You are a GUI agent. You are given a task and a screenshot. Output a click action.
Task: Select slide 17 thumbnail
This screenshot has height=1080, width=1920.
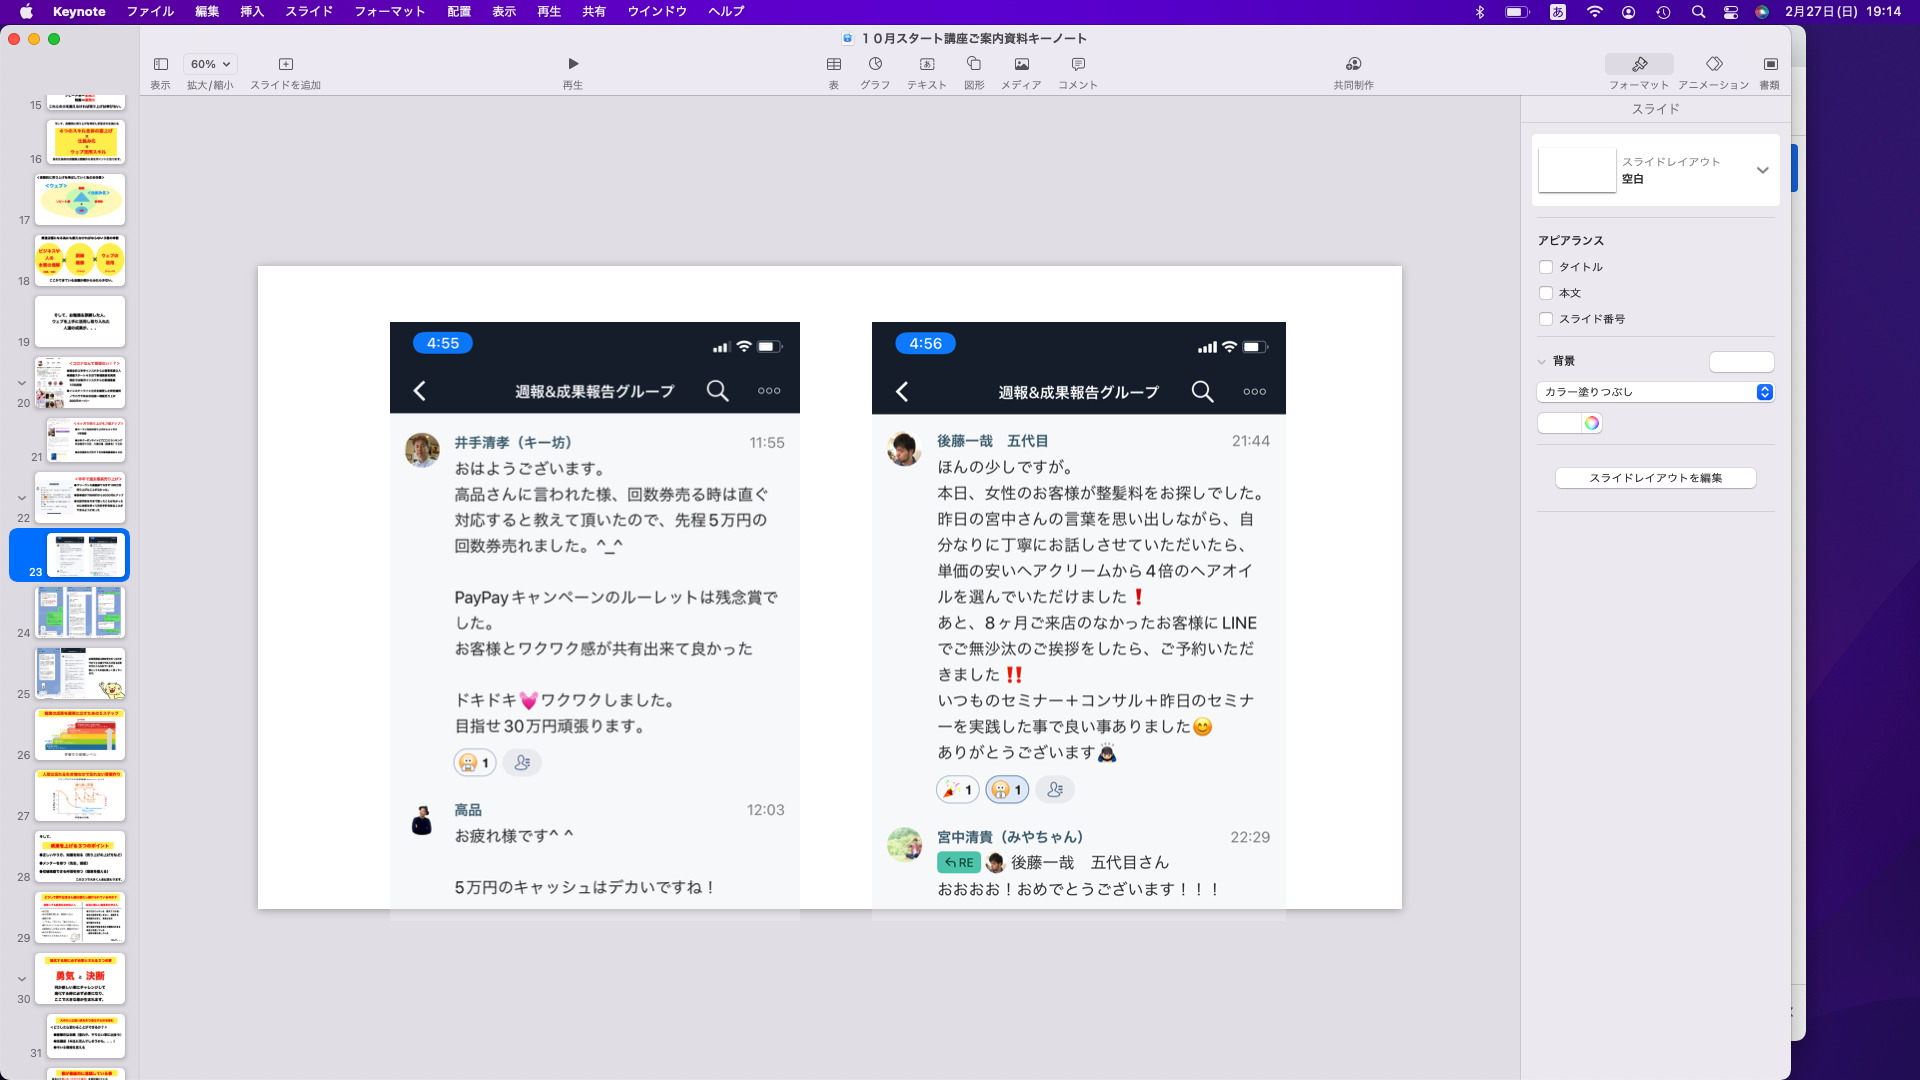click(80, 199)
